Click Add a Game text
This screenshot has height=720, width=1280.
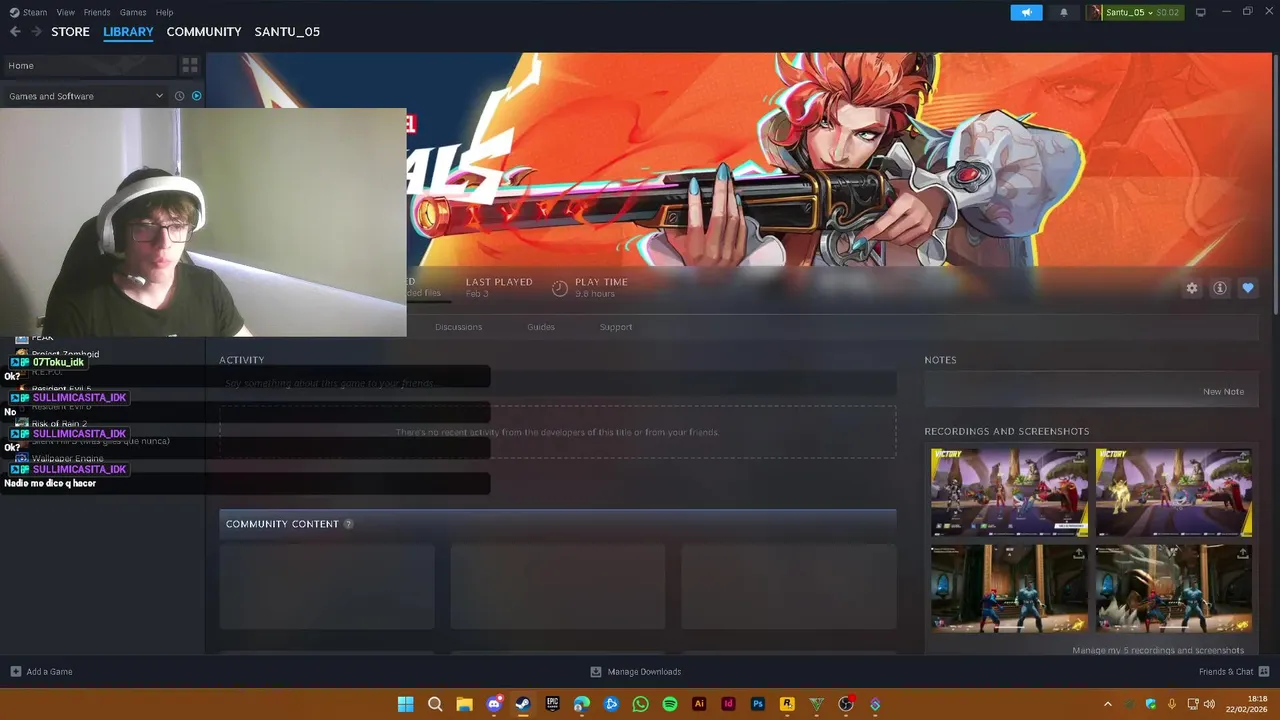49,672
